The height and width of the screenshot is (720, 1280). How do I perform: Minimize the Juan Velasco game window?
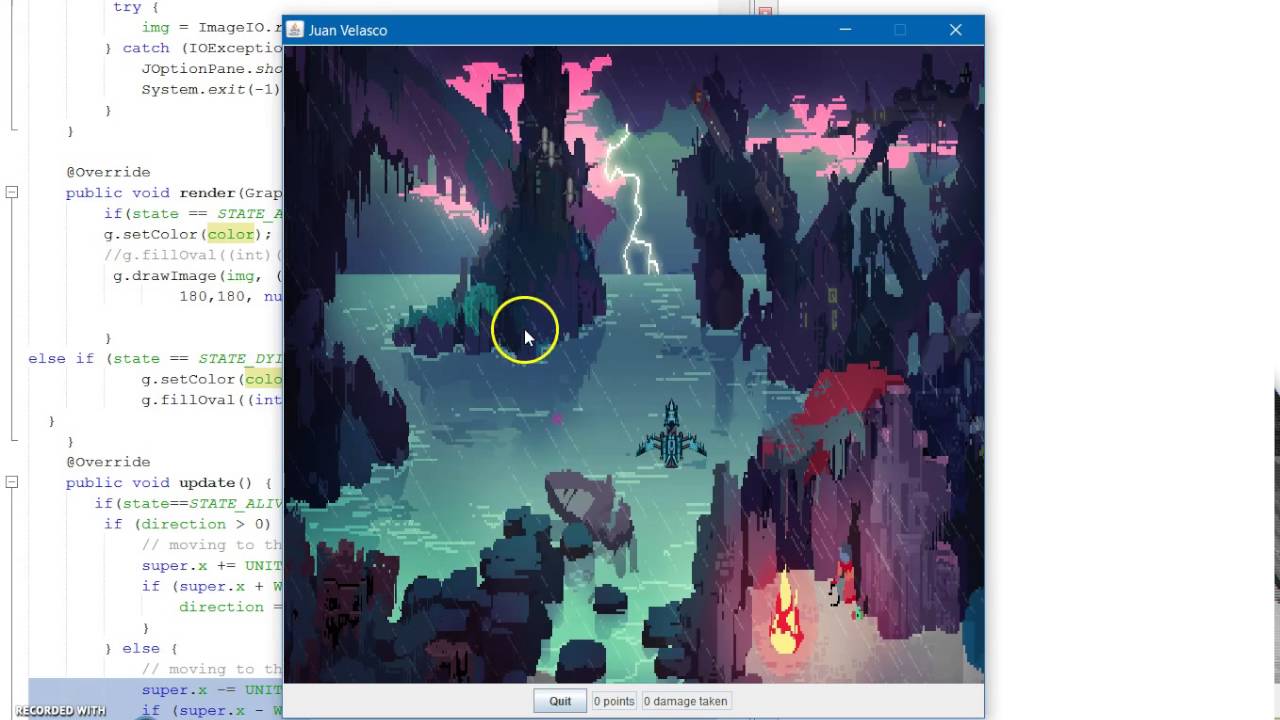[x=845, y=30]
